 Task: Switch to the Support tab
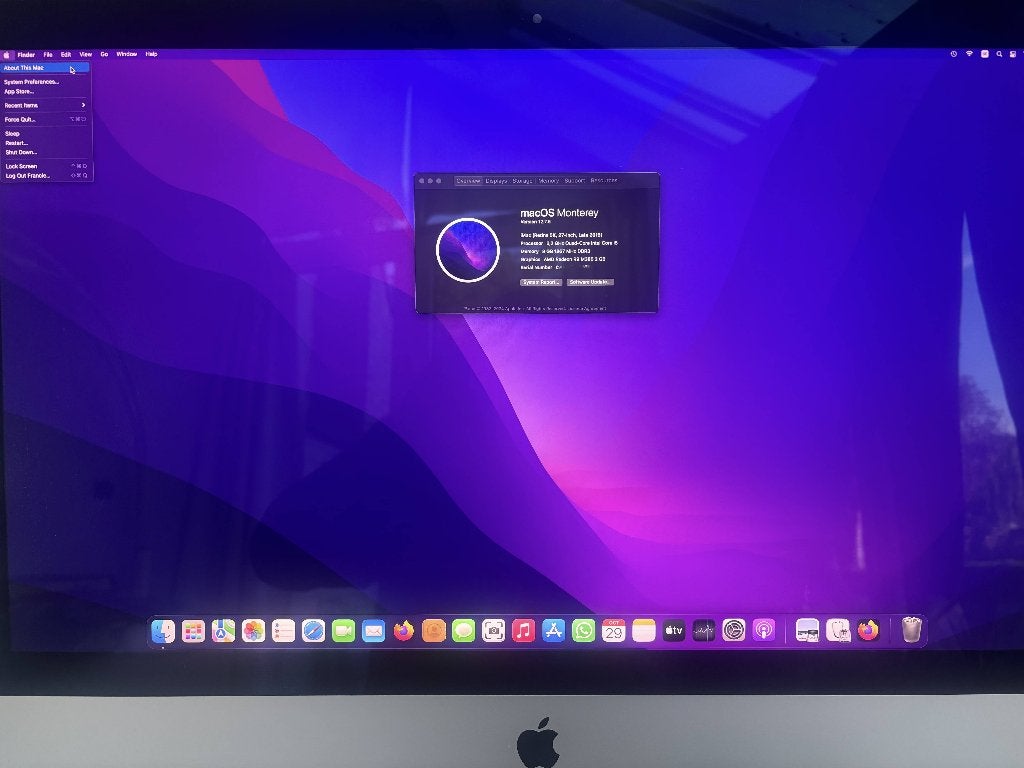(x=575, y=180)
